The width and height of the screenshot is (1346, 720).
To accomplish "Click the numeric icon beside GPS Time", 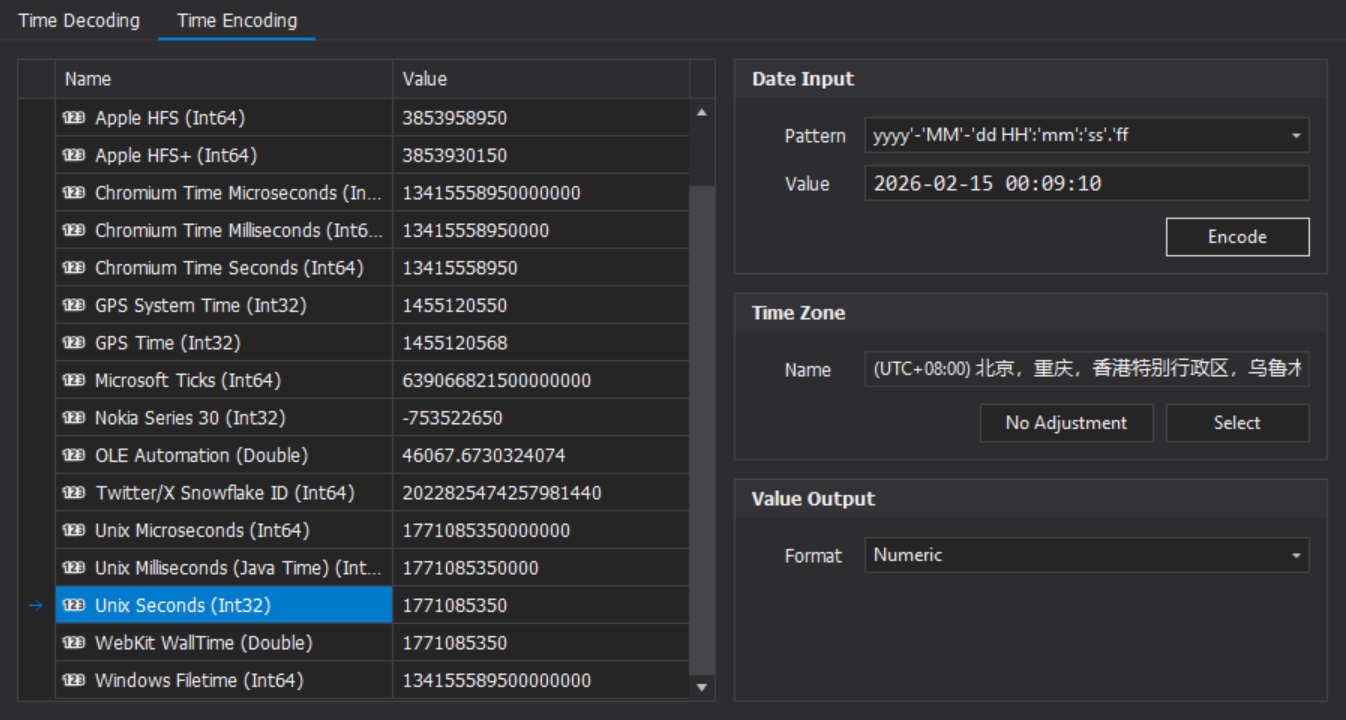I will pos(74,343).
